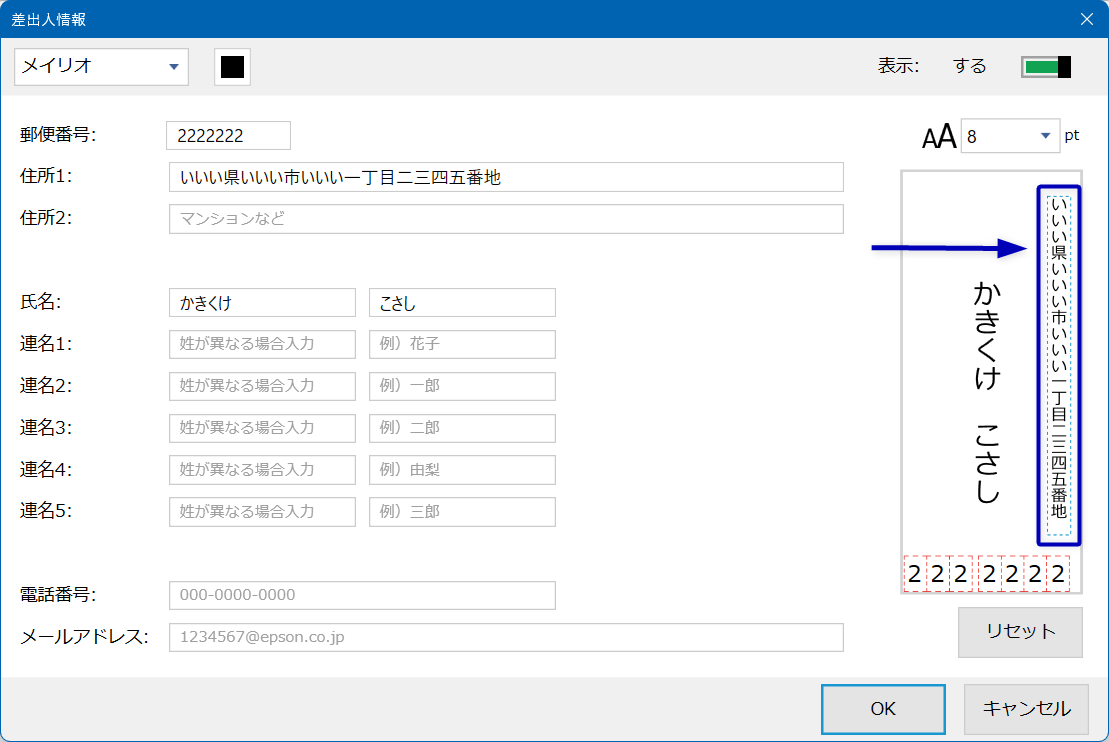Select the 連名1 given name field 花子
The image size is (1109, 742).
coord(462,345)
